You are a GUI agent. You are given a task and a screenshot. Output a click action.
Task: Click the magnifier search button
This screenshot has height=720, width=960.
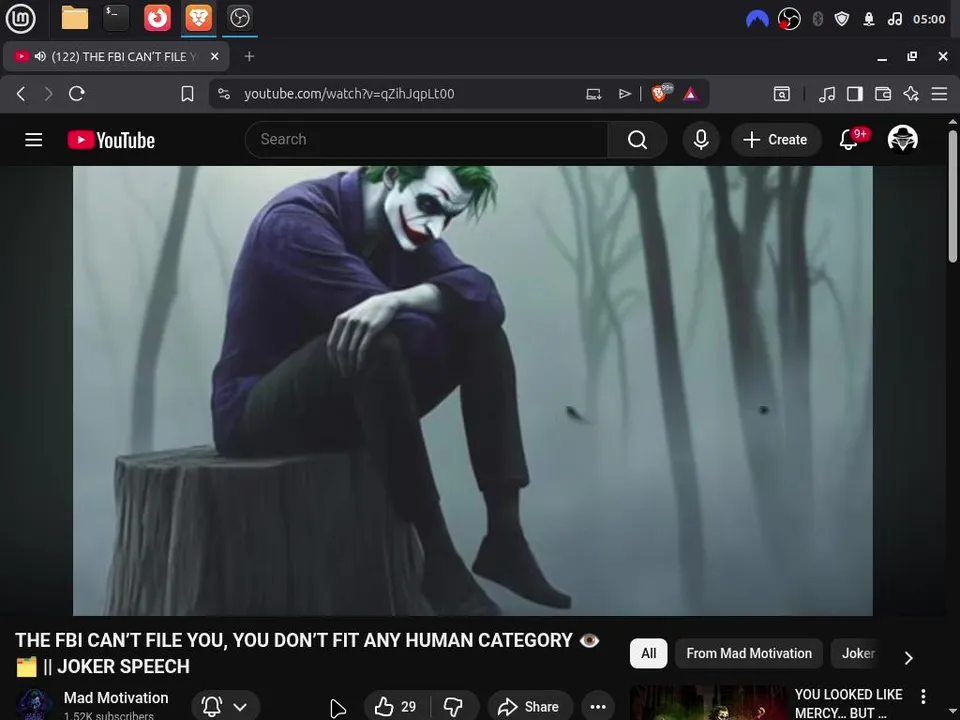(x=637, y=140)
